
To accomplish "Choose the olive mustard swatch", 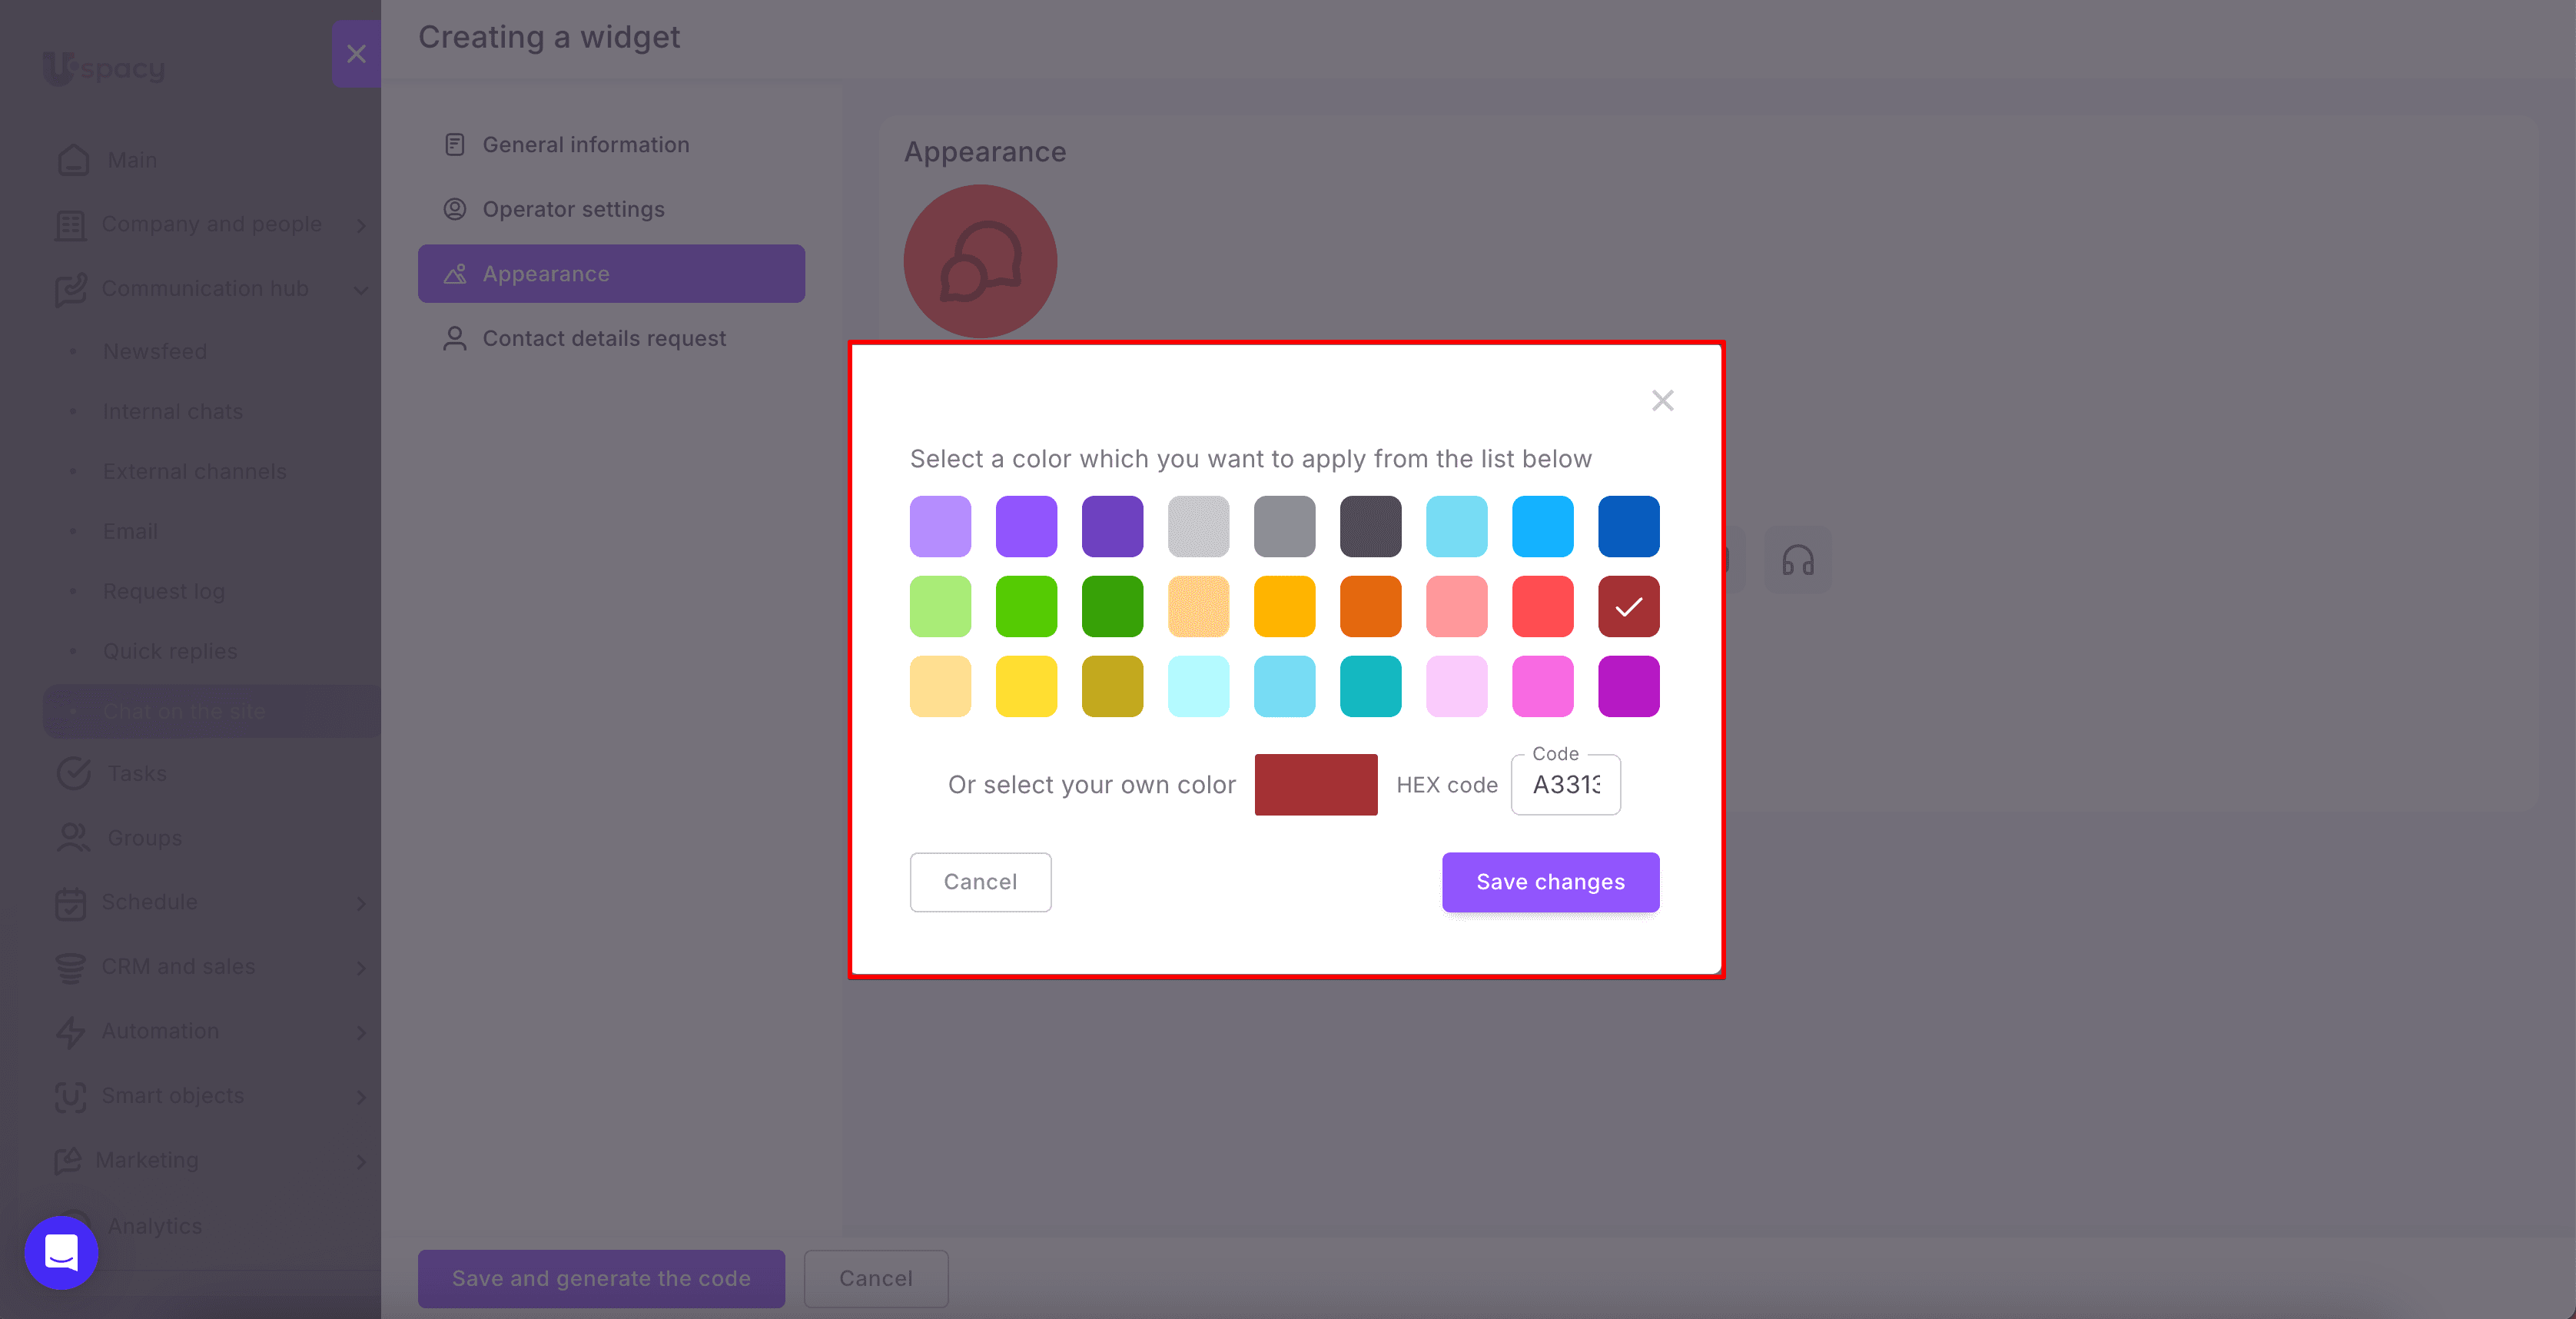I will point(1112,686).
